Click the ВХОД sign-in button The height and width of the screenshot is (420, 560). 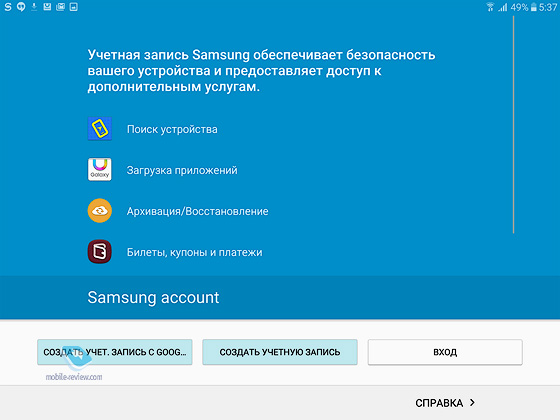[x=445, y=352]
